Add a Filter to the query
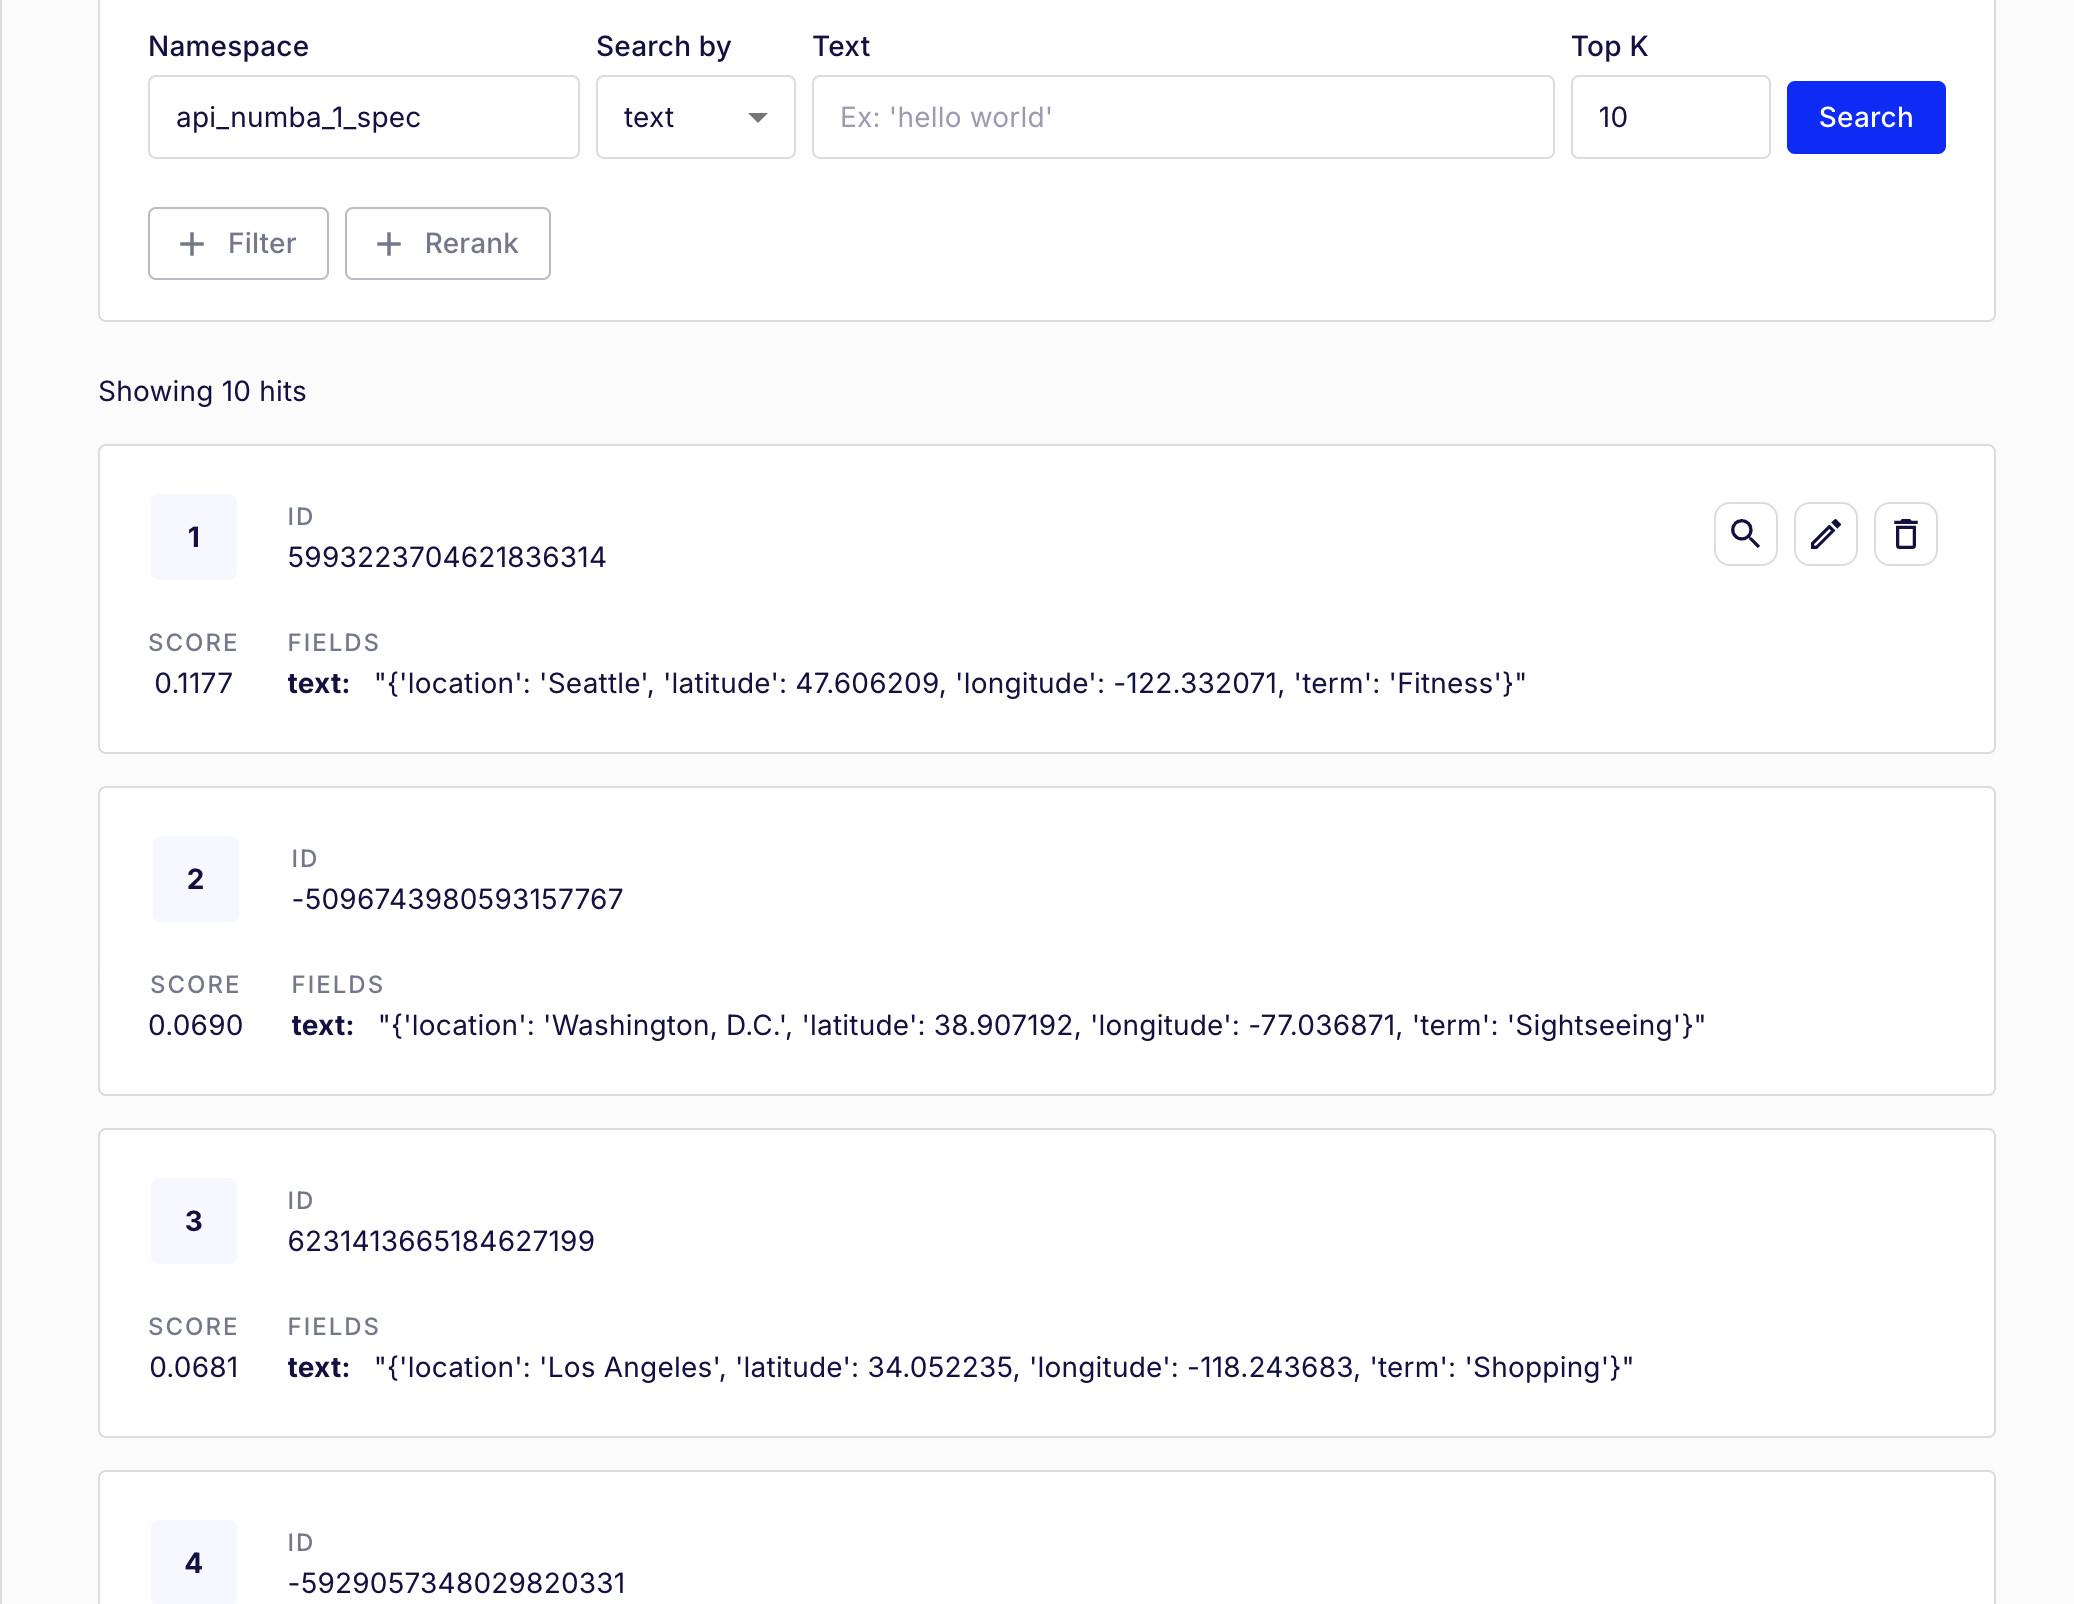The width and height of the screenshot is (2074, 1604). point(238,244)
